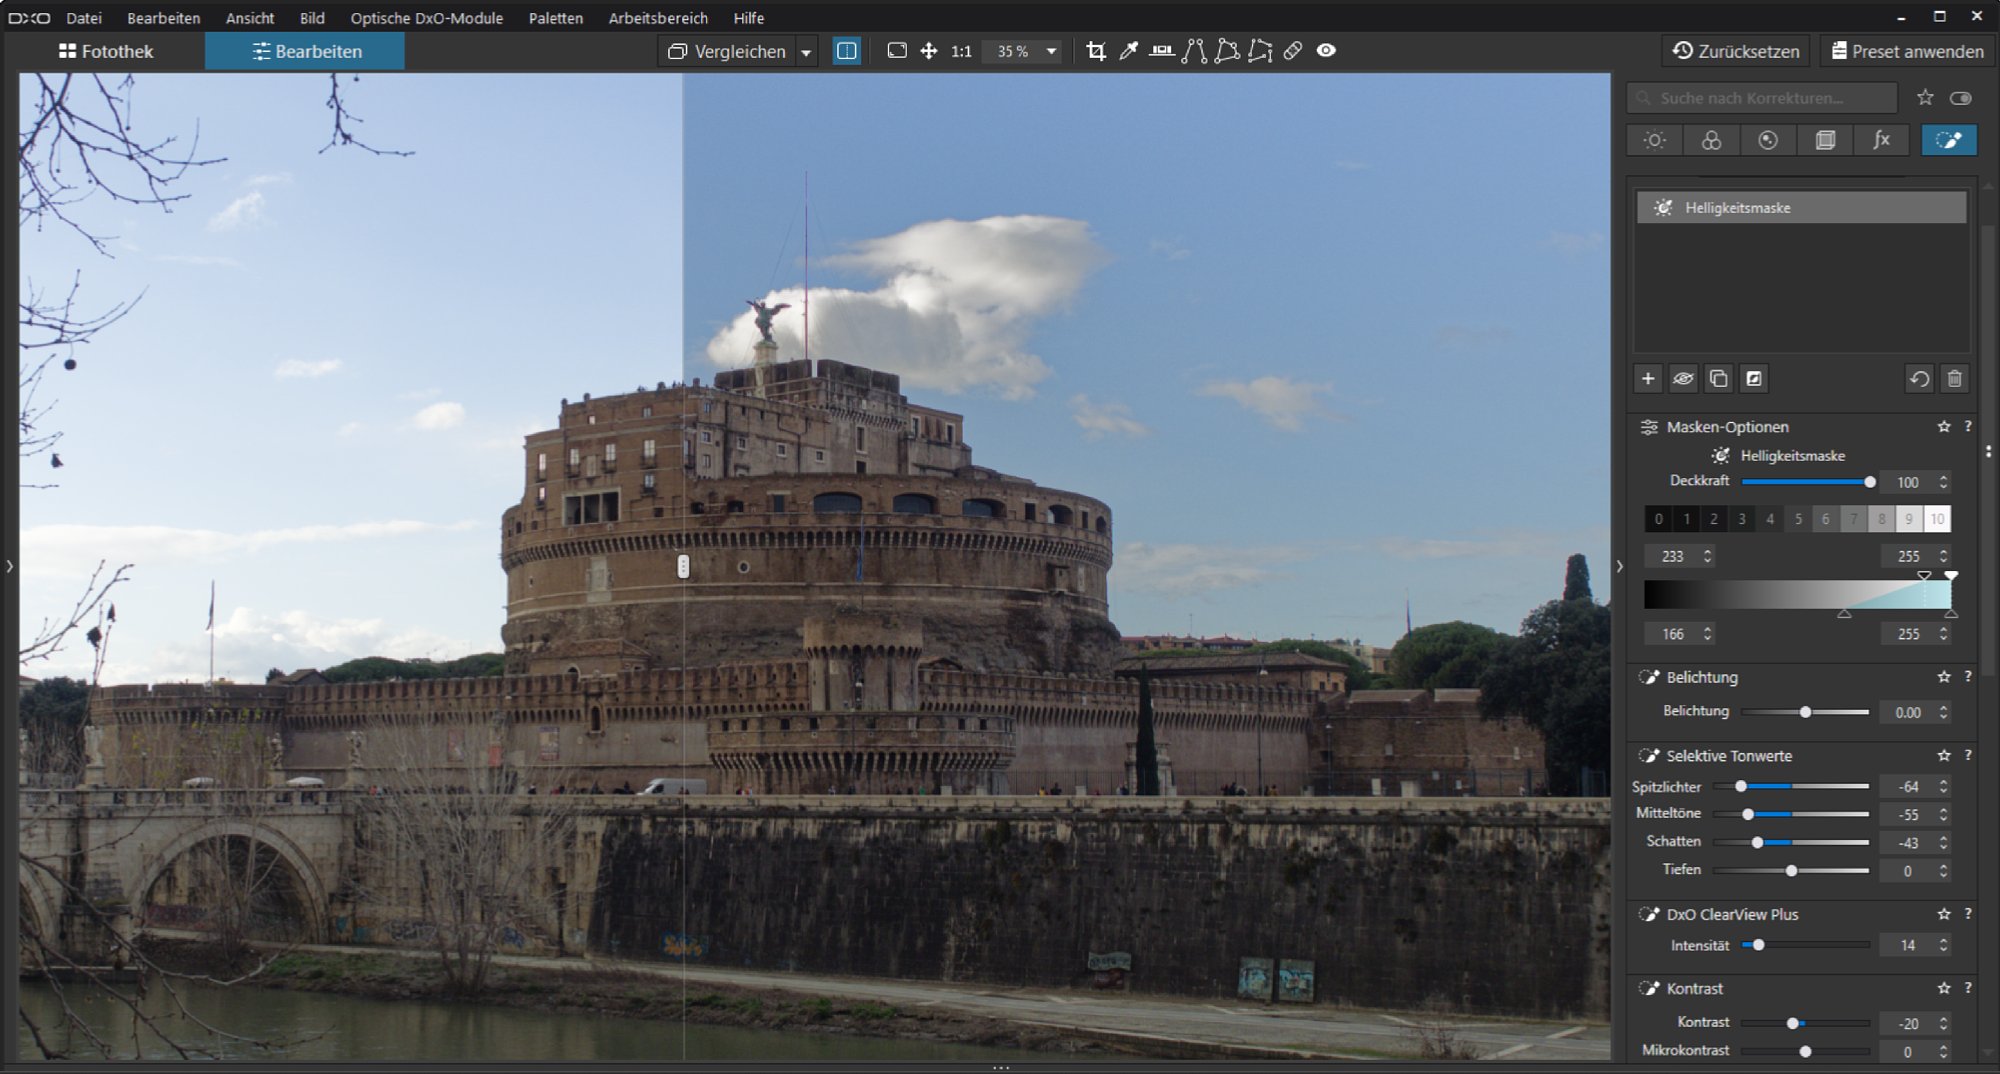This screenshot has width=2000, height=1074.
Task: Toggle the active corrections filter switch
Action: point(1960,98)
